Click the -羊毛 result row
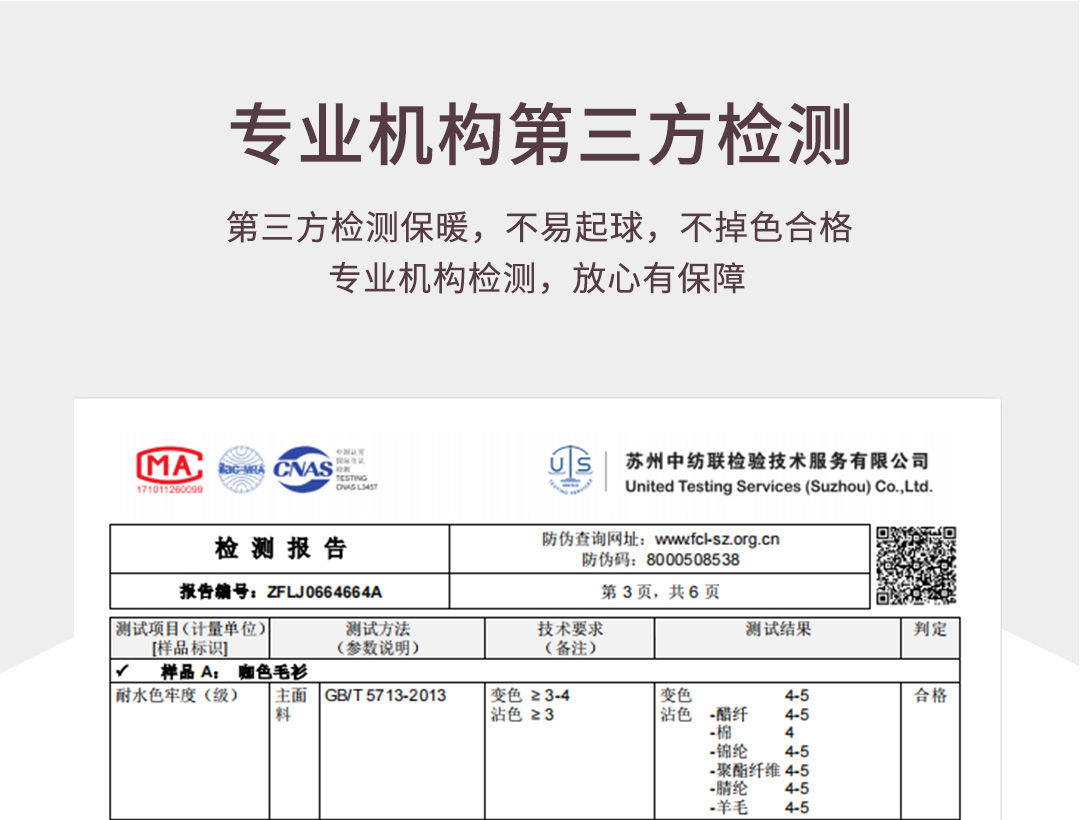 (x=759, y=808)
